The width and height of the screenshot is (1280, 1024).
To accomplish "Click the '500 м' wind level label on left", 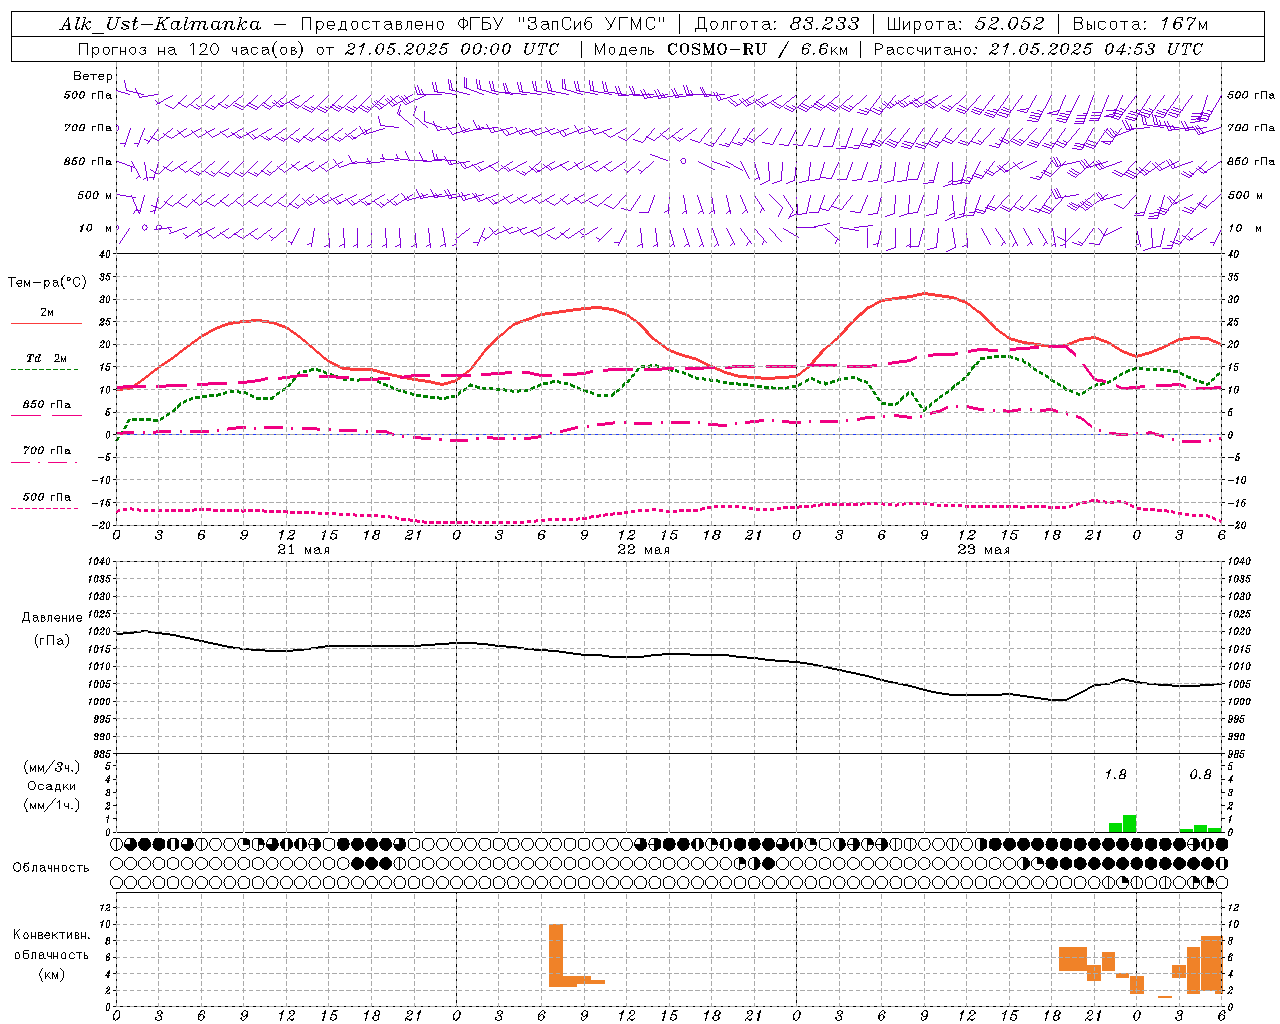I will [x=96, y=195].
